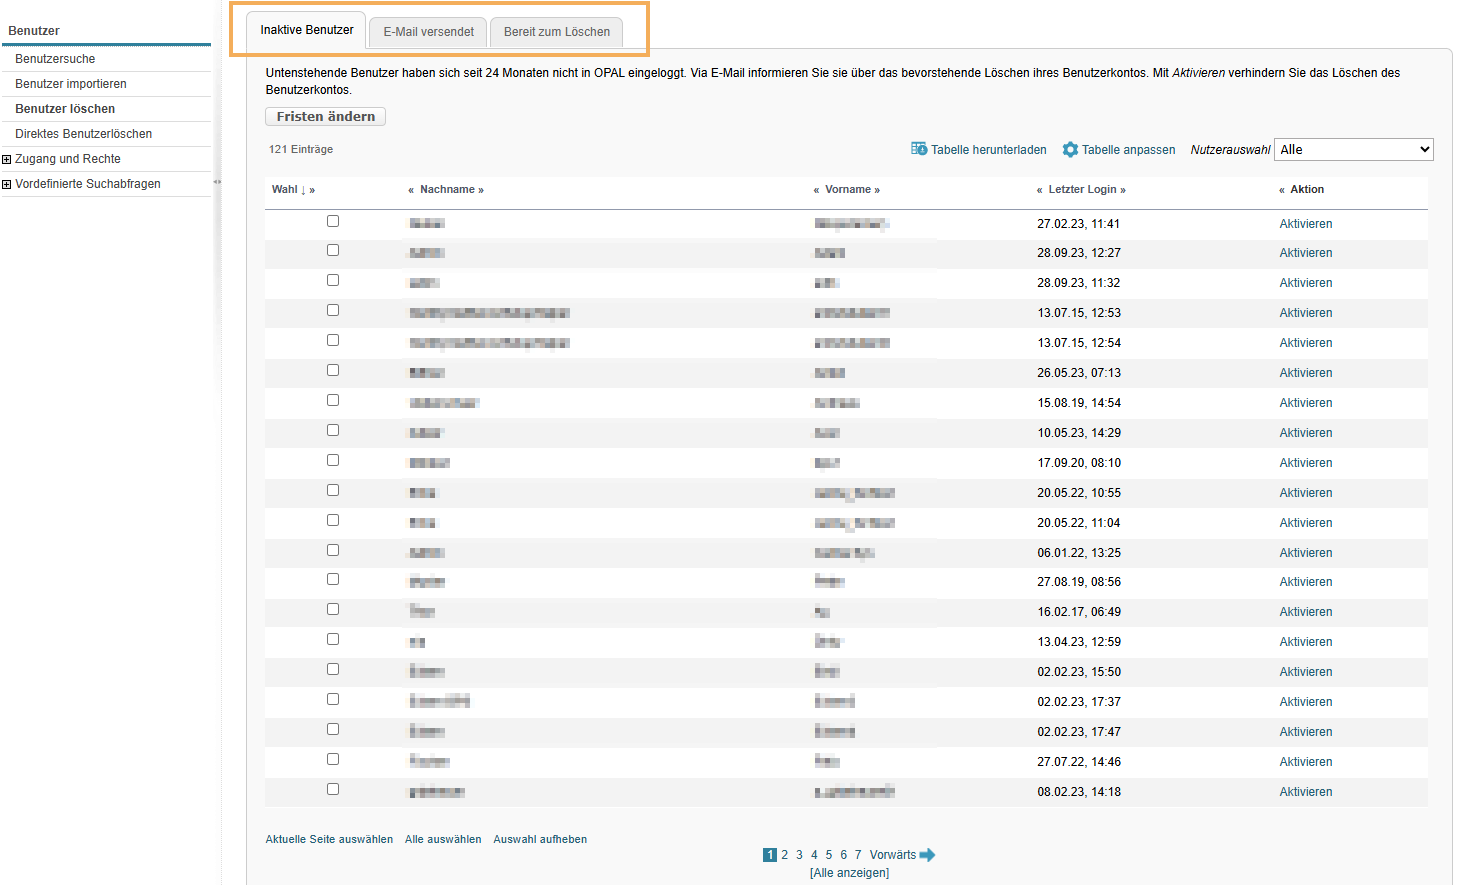Select the checkbox of the second table row
The image size is (1480, 885).
[333, 252]
